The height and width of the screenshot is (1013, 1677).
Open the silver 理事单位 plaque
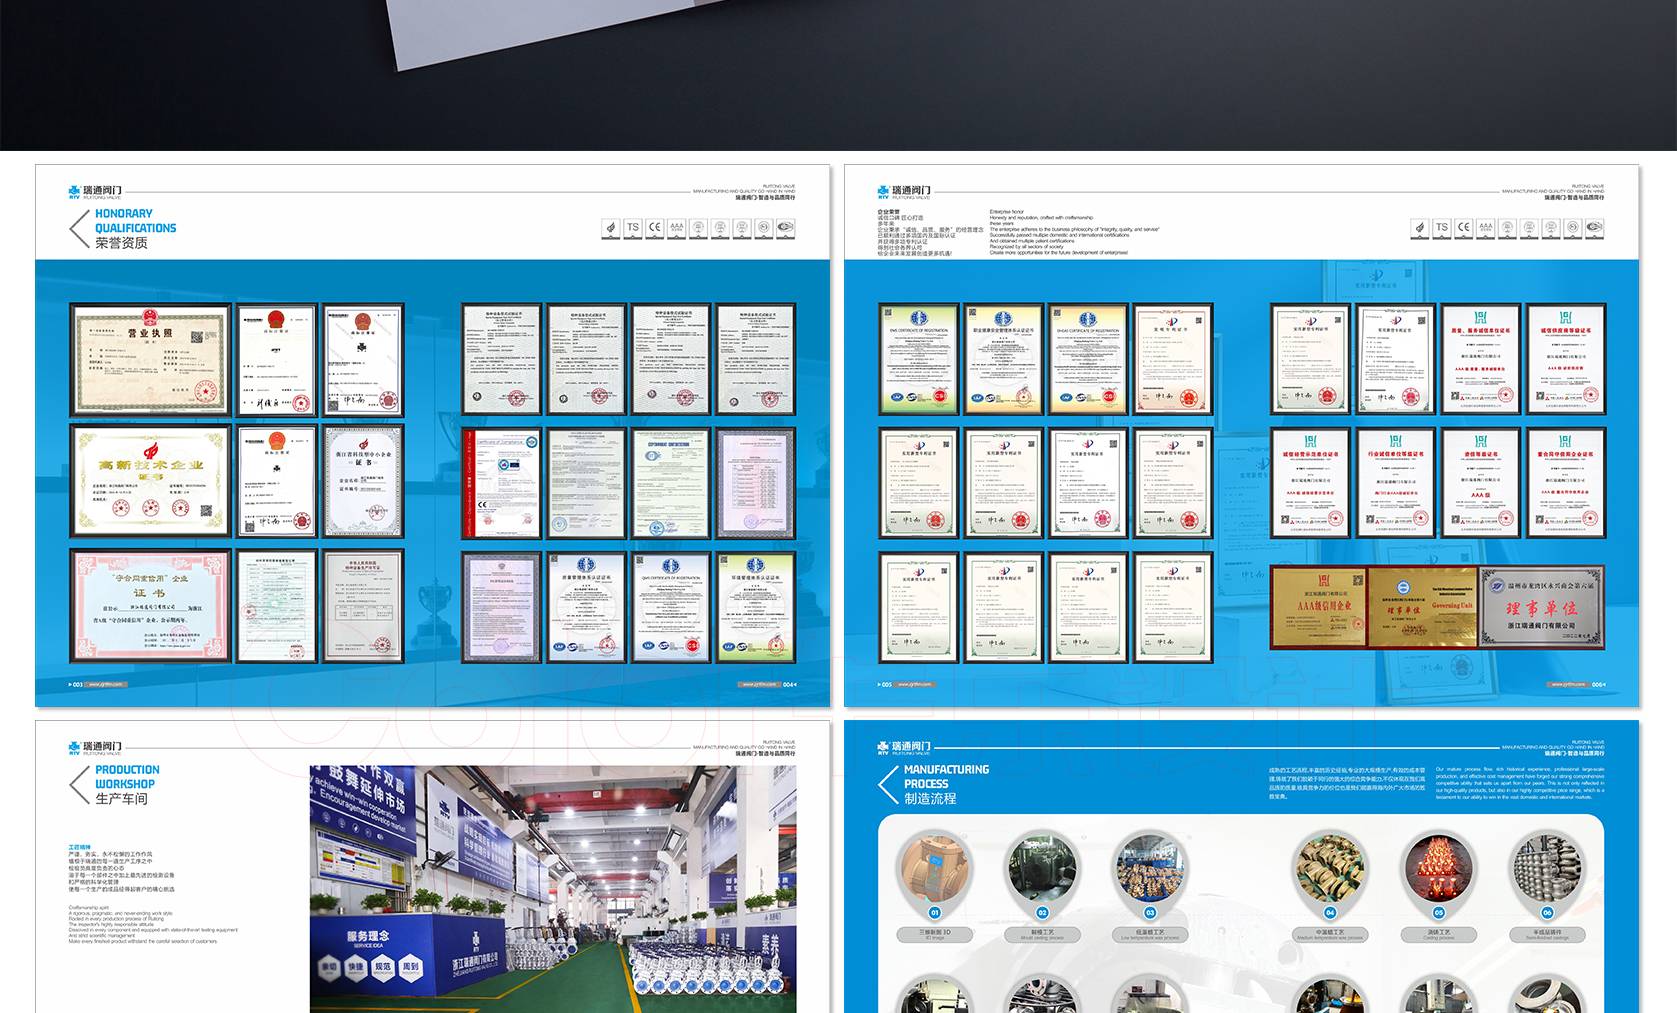point(1541,606)
